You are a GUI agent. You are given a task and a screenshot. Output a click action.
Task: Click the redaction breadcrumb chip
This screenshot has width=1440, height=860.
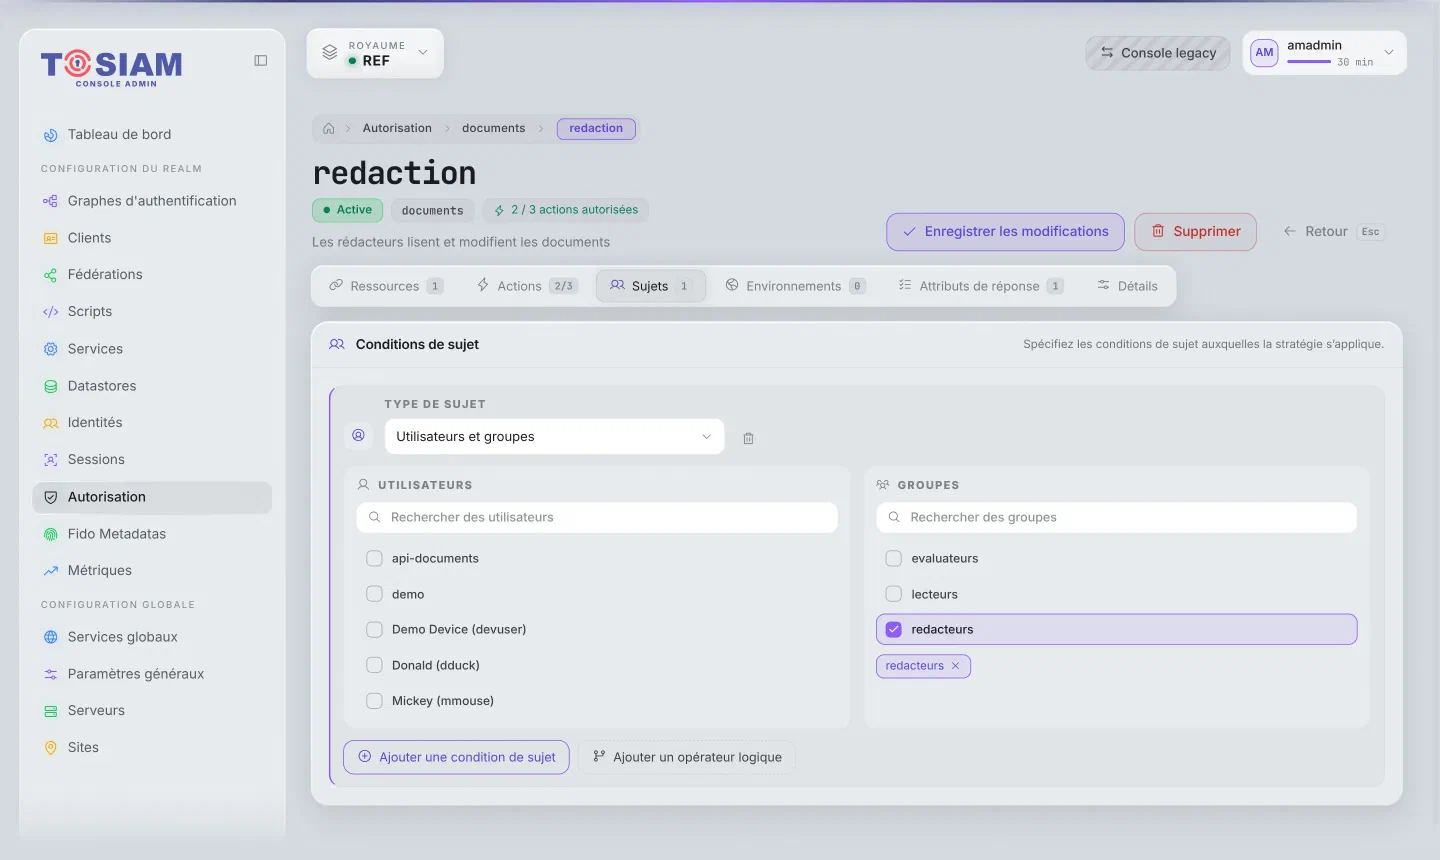[x=596, y=129]
